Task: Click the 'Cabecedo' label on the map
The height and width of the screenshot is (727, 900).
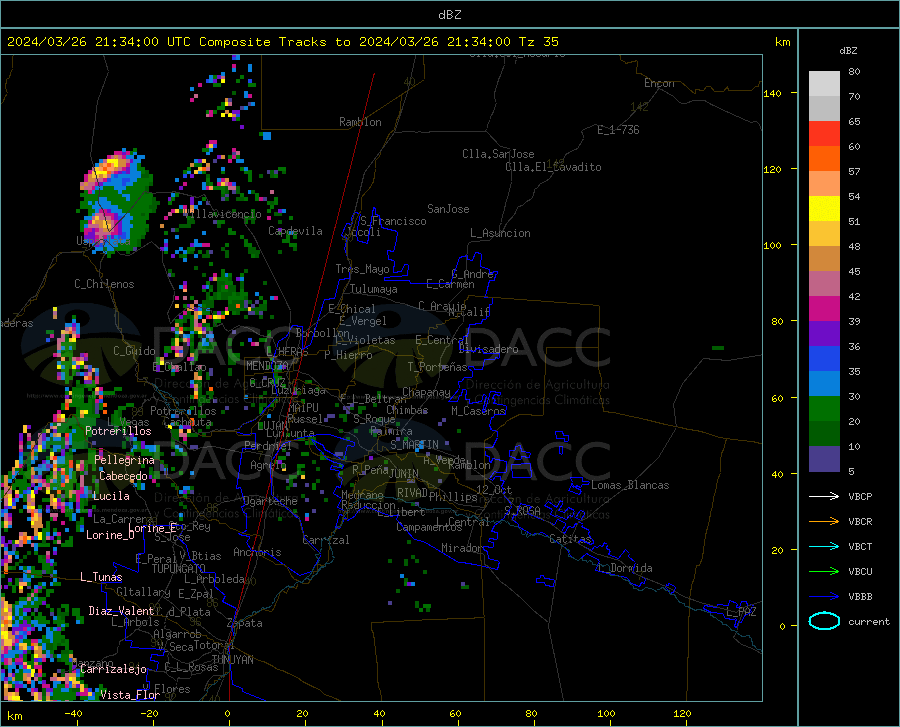Action: coord(123,476)
